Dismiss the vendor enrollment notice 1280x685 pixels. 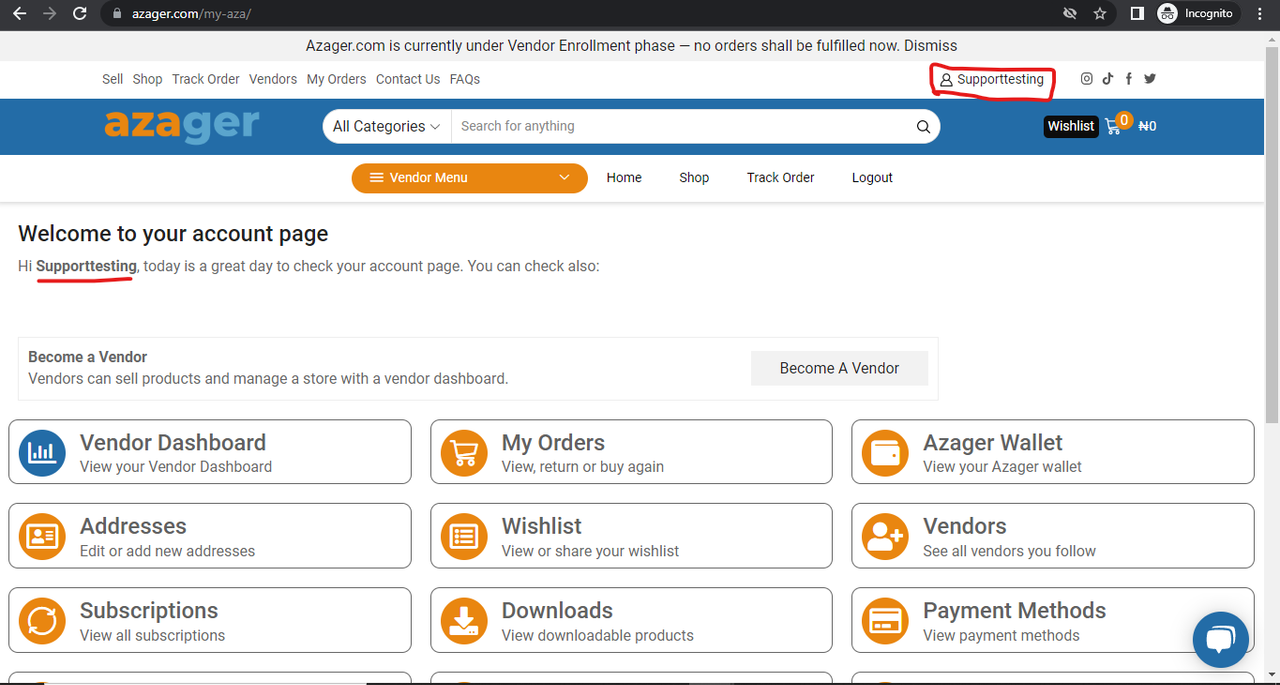click(x=931, y=46)
